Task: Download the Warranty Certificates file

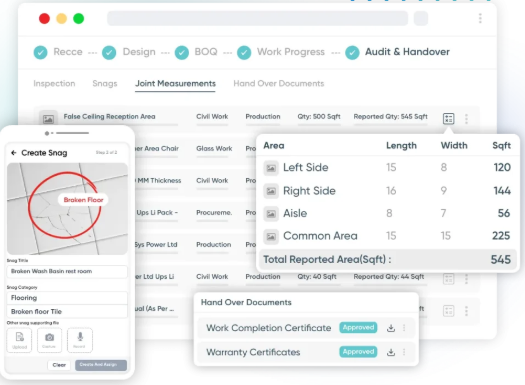Action: click(x=390, y=352)
